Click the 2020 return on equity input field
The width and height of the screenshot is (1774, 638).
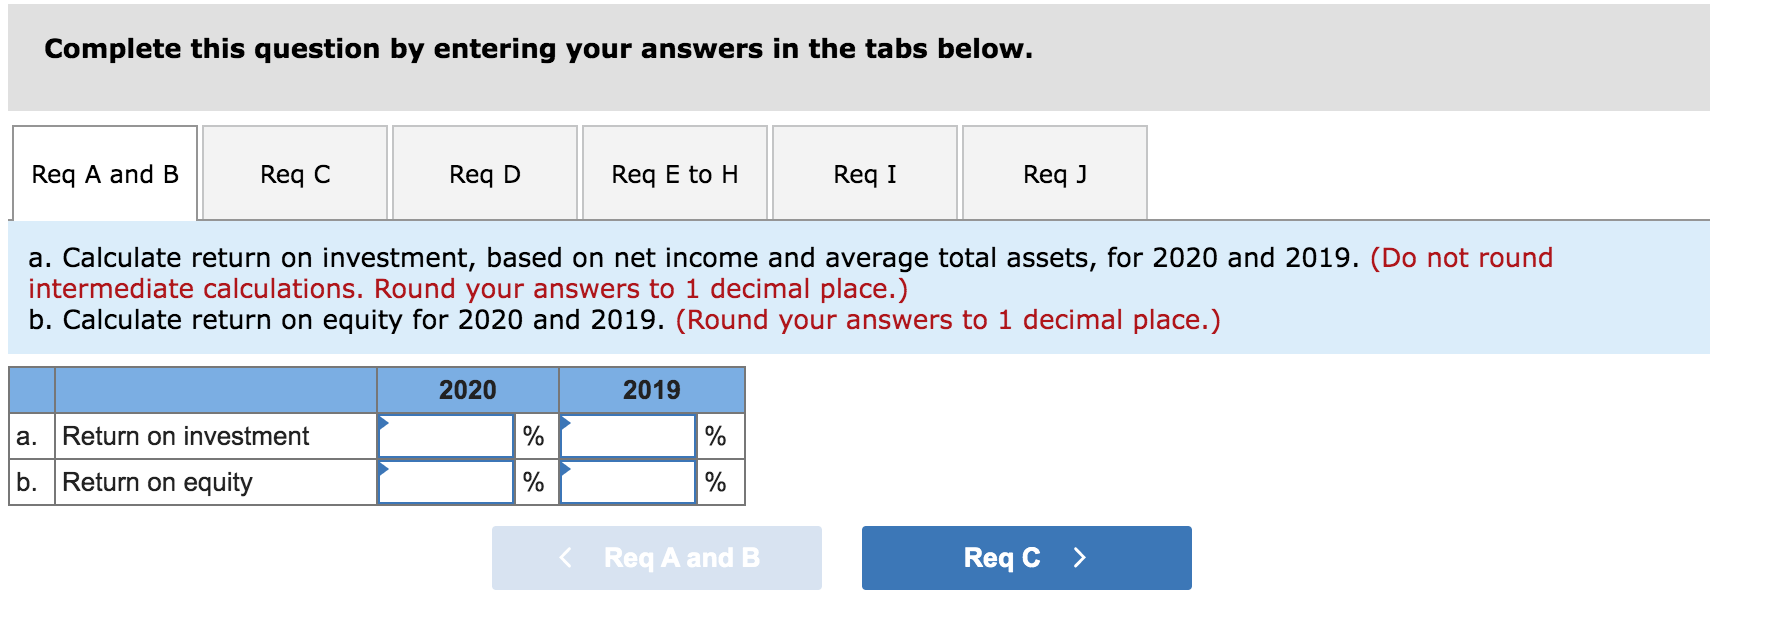tap(447, 482)
